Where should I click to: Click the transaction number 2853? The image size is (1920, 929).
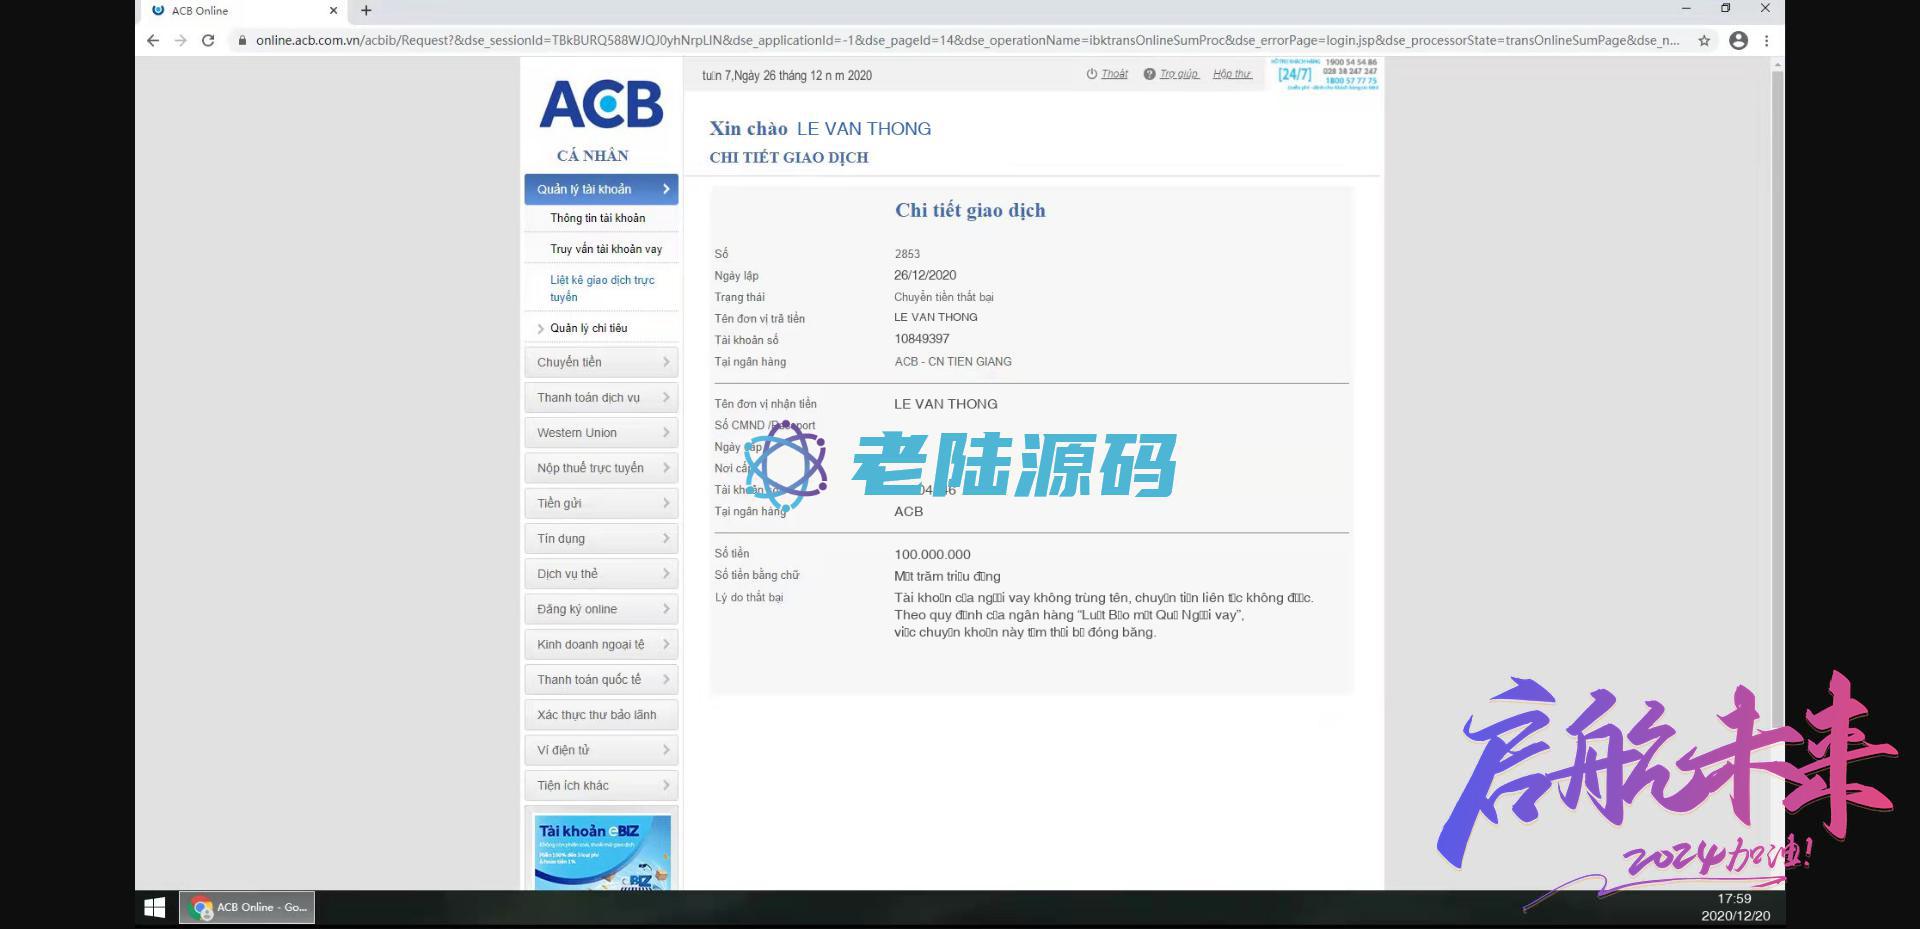pos(907,254)
